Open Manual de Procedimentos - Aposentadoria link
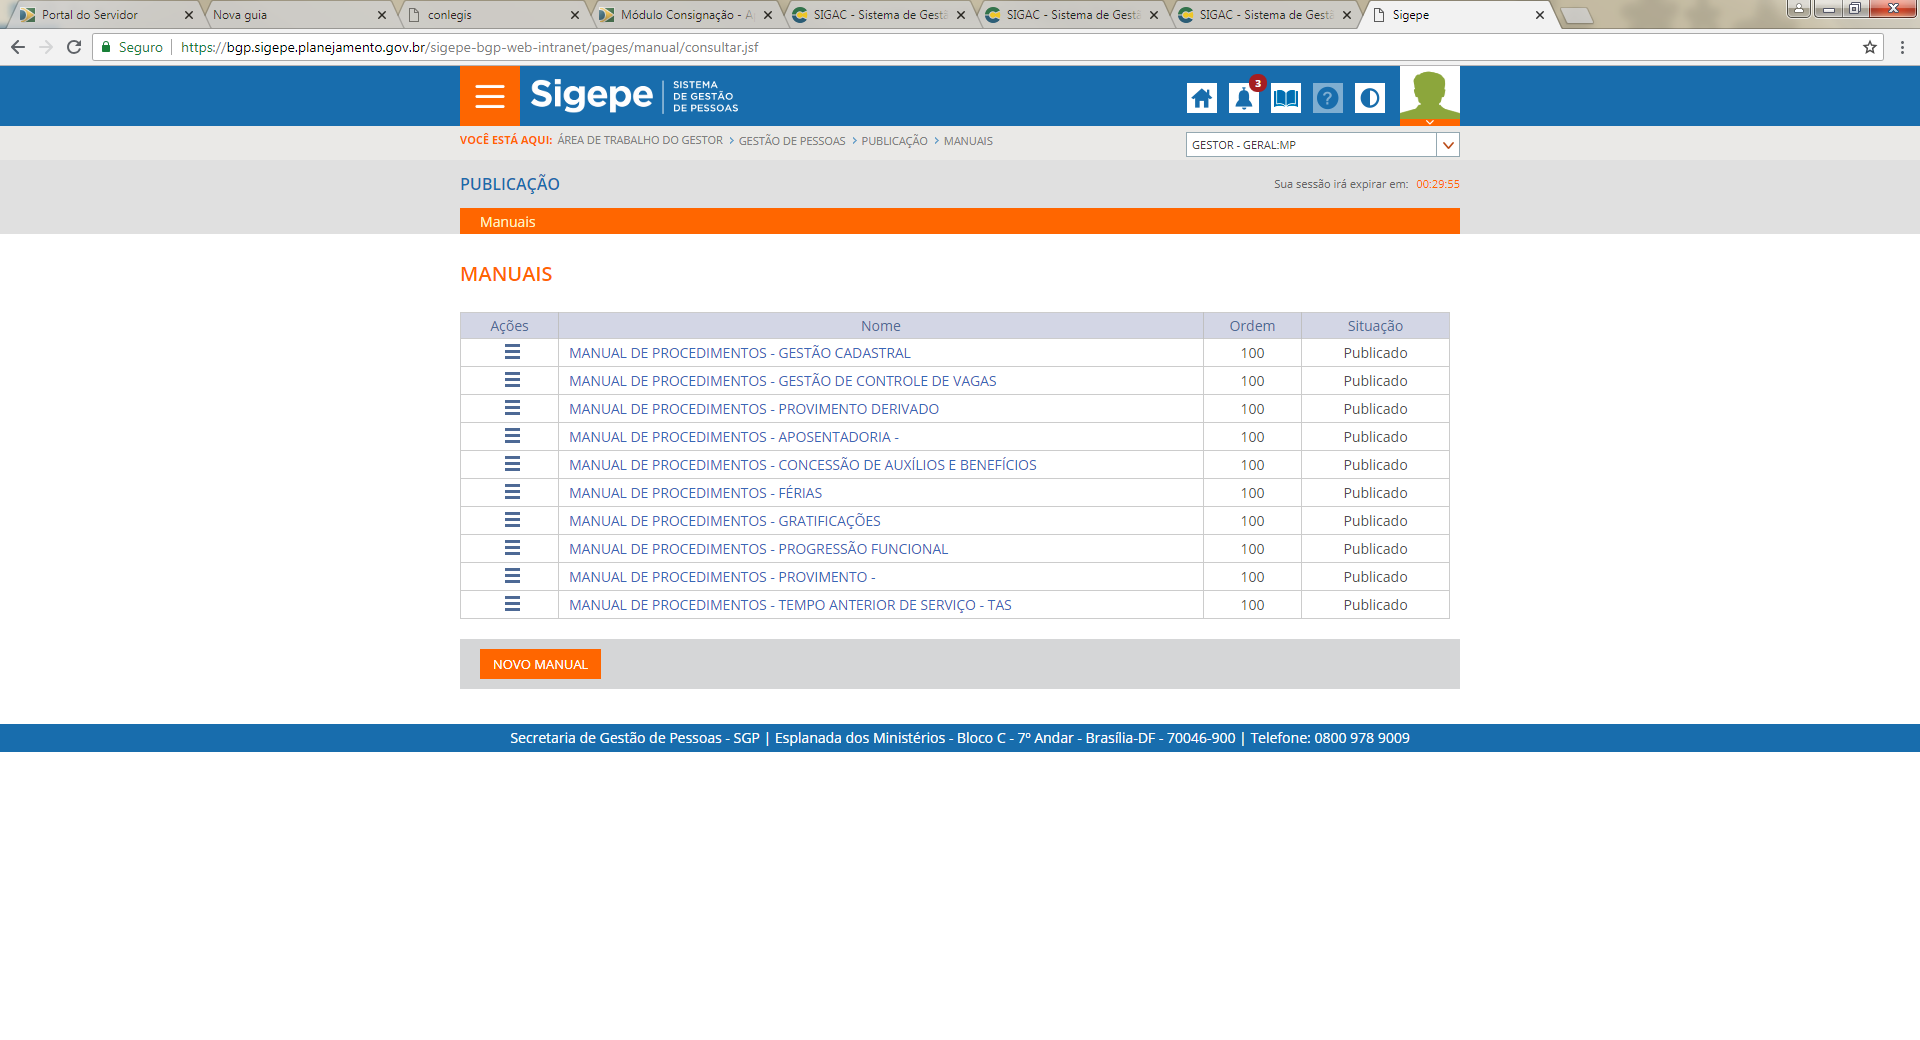This screenshot has height=1040, width=1920. point(734,437)
